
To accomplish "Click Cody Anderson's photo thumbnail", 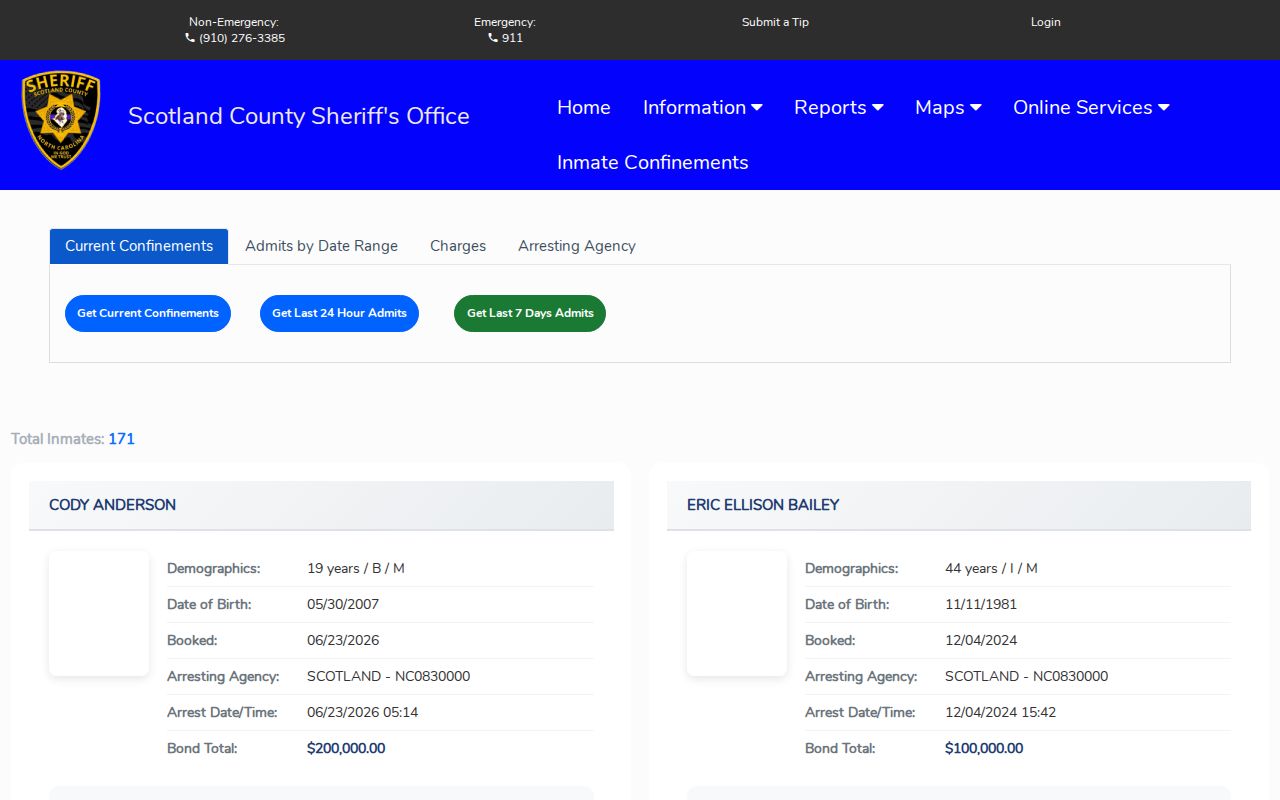I will (99, 613).
